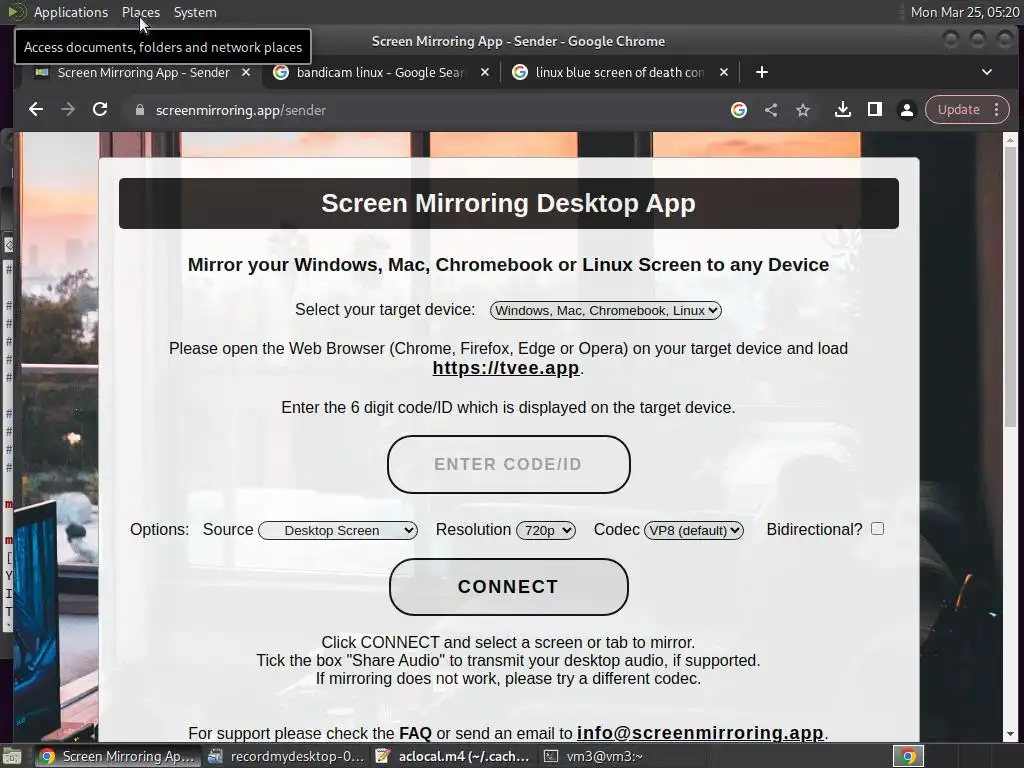Click Screen Mirroring Ap... entry in bottom panel
1024x768 pixels.
[117, 756]
